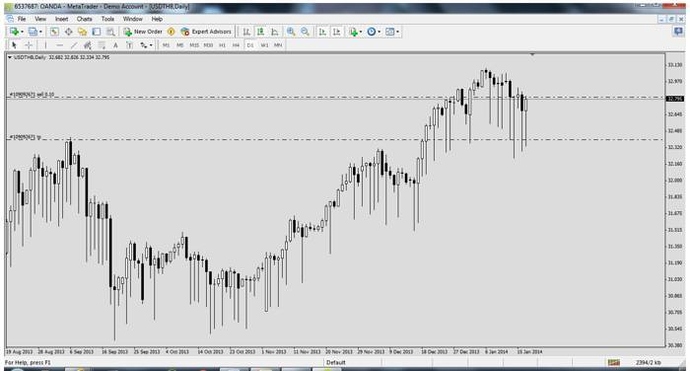
Task: Switch timeframe to M15
Action: [194, 45]
